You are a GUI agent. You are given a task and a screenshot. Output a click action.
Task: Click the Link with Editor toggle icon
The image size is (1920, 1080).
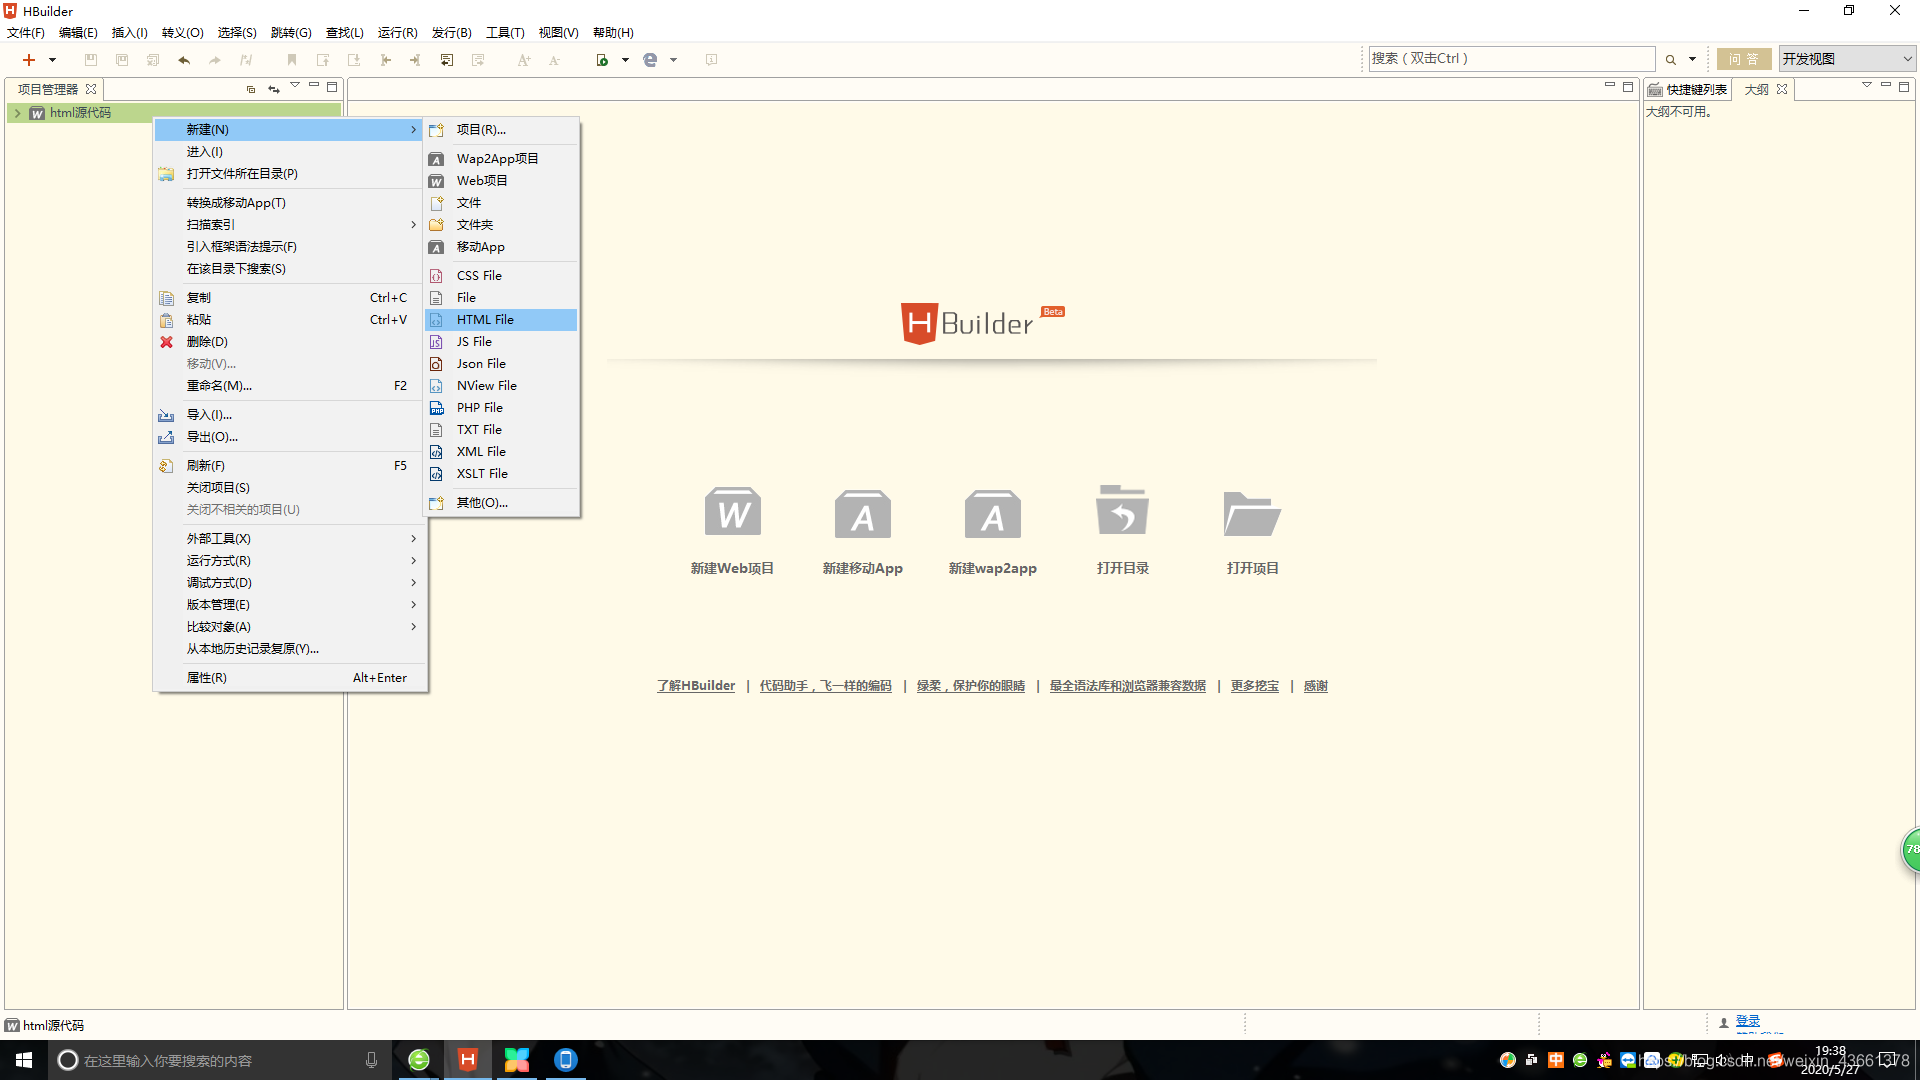click(273, 89)
